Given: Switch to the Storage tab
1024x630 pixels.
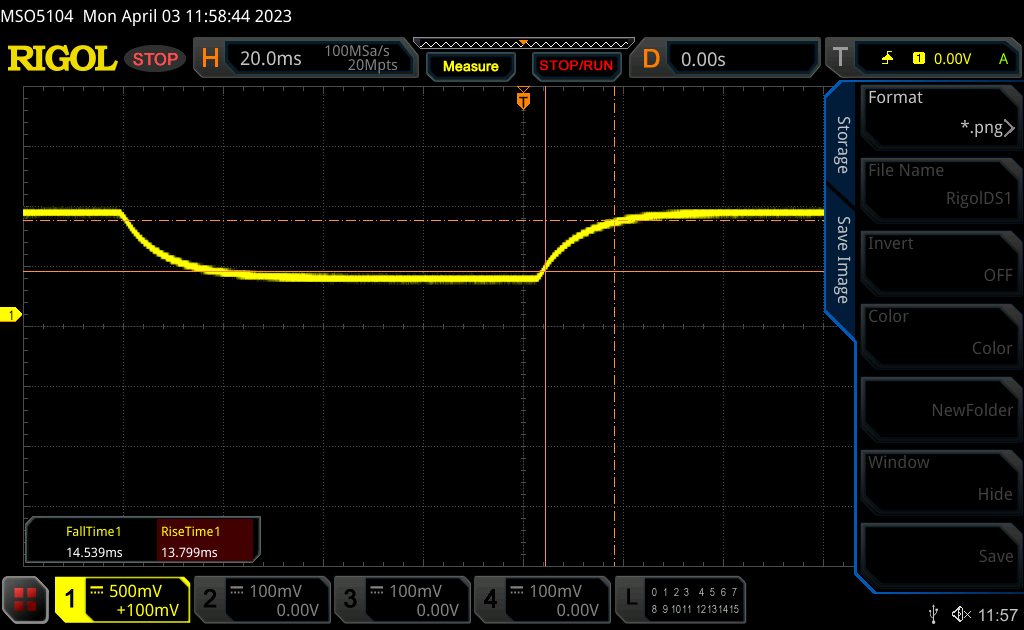Looking at the screenshot, I should 843,145.
